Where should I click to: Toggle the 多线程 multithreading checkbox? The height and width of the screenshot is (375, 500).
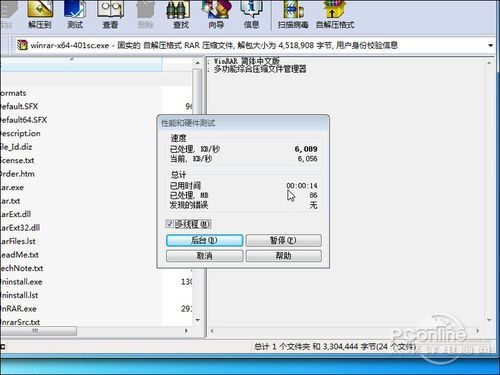pyautogui.click(x=170, y=224)
